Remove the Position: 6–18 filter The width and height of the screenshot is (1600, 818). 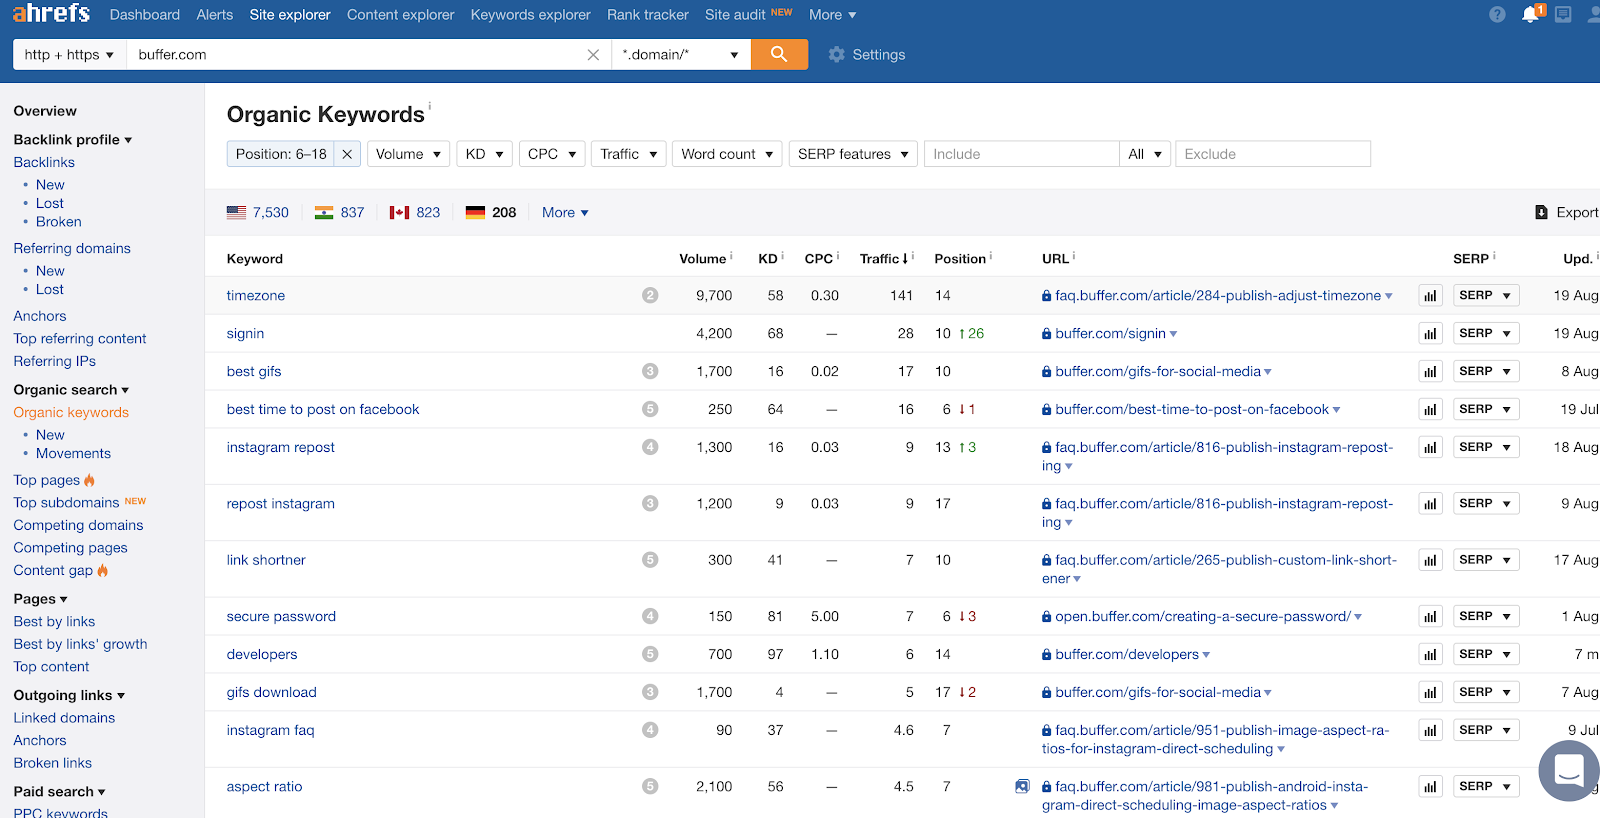[x=347, y=154]
